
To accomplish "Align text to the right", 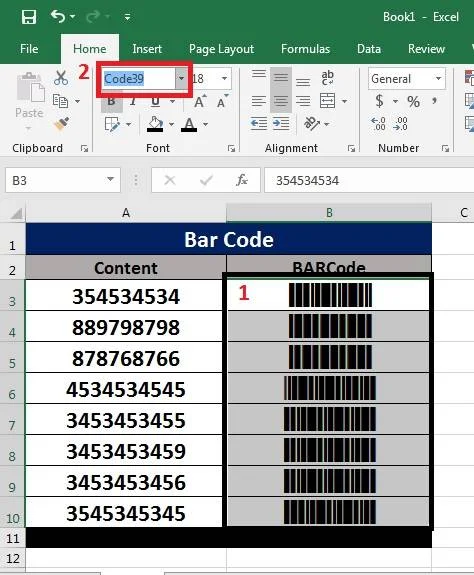I will [303, 101].
